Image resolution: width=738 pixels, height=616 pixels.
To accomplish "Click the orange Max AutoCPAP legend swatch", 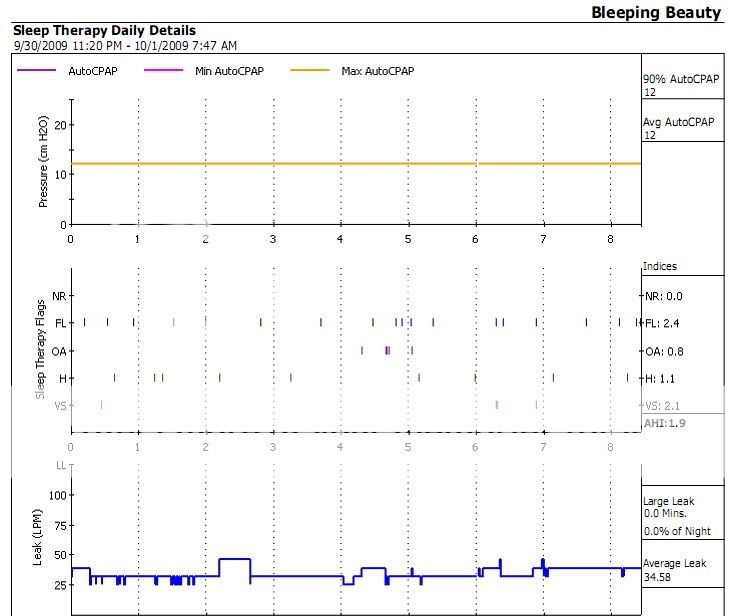I will 308,71.
